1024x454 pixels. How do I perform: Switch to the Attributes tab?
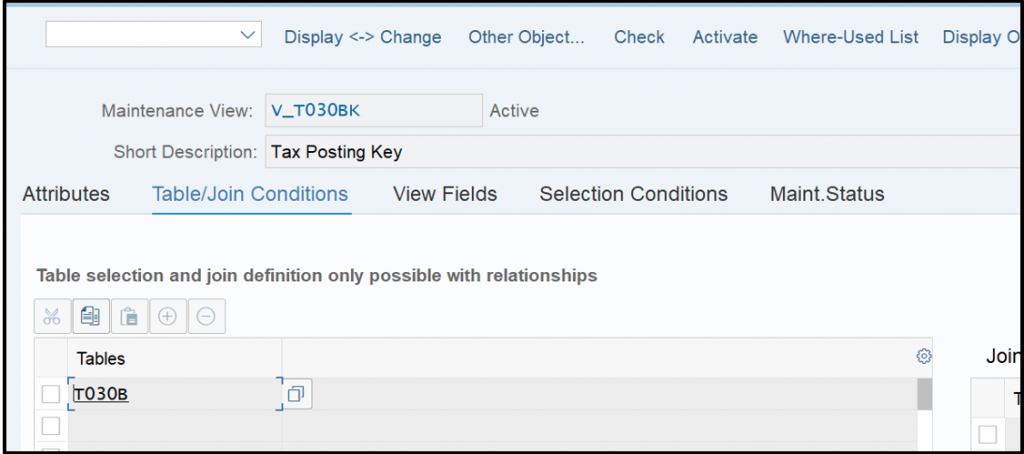click(x=66, y=194)
